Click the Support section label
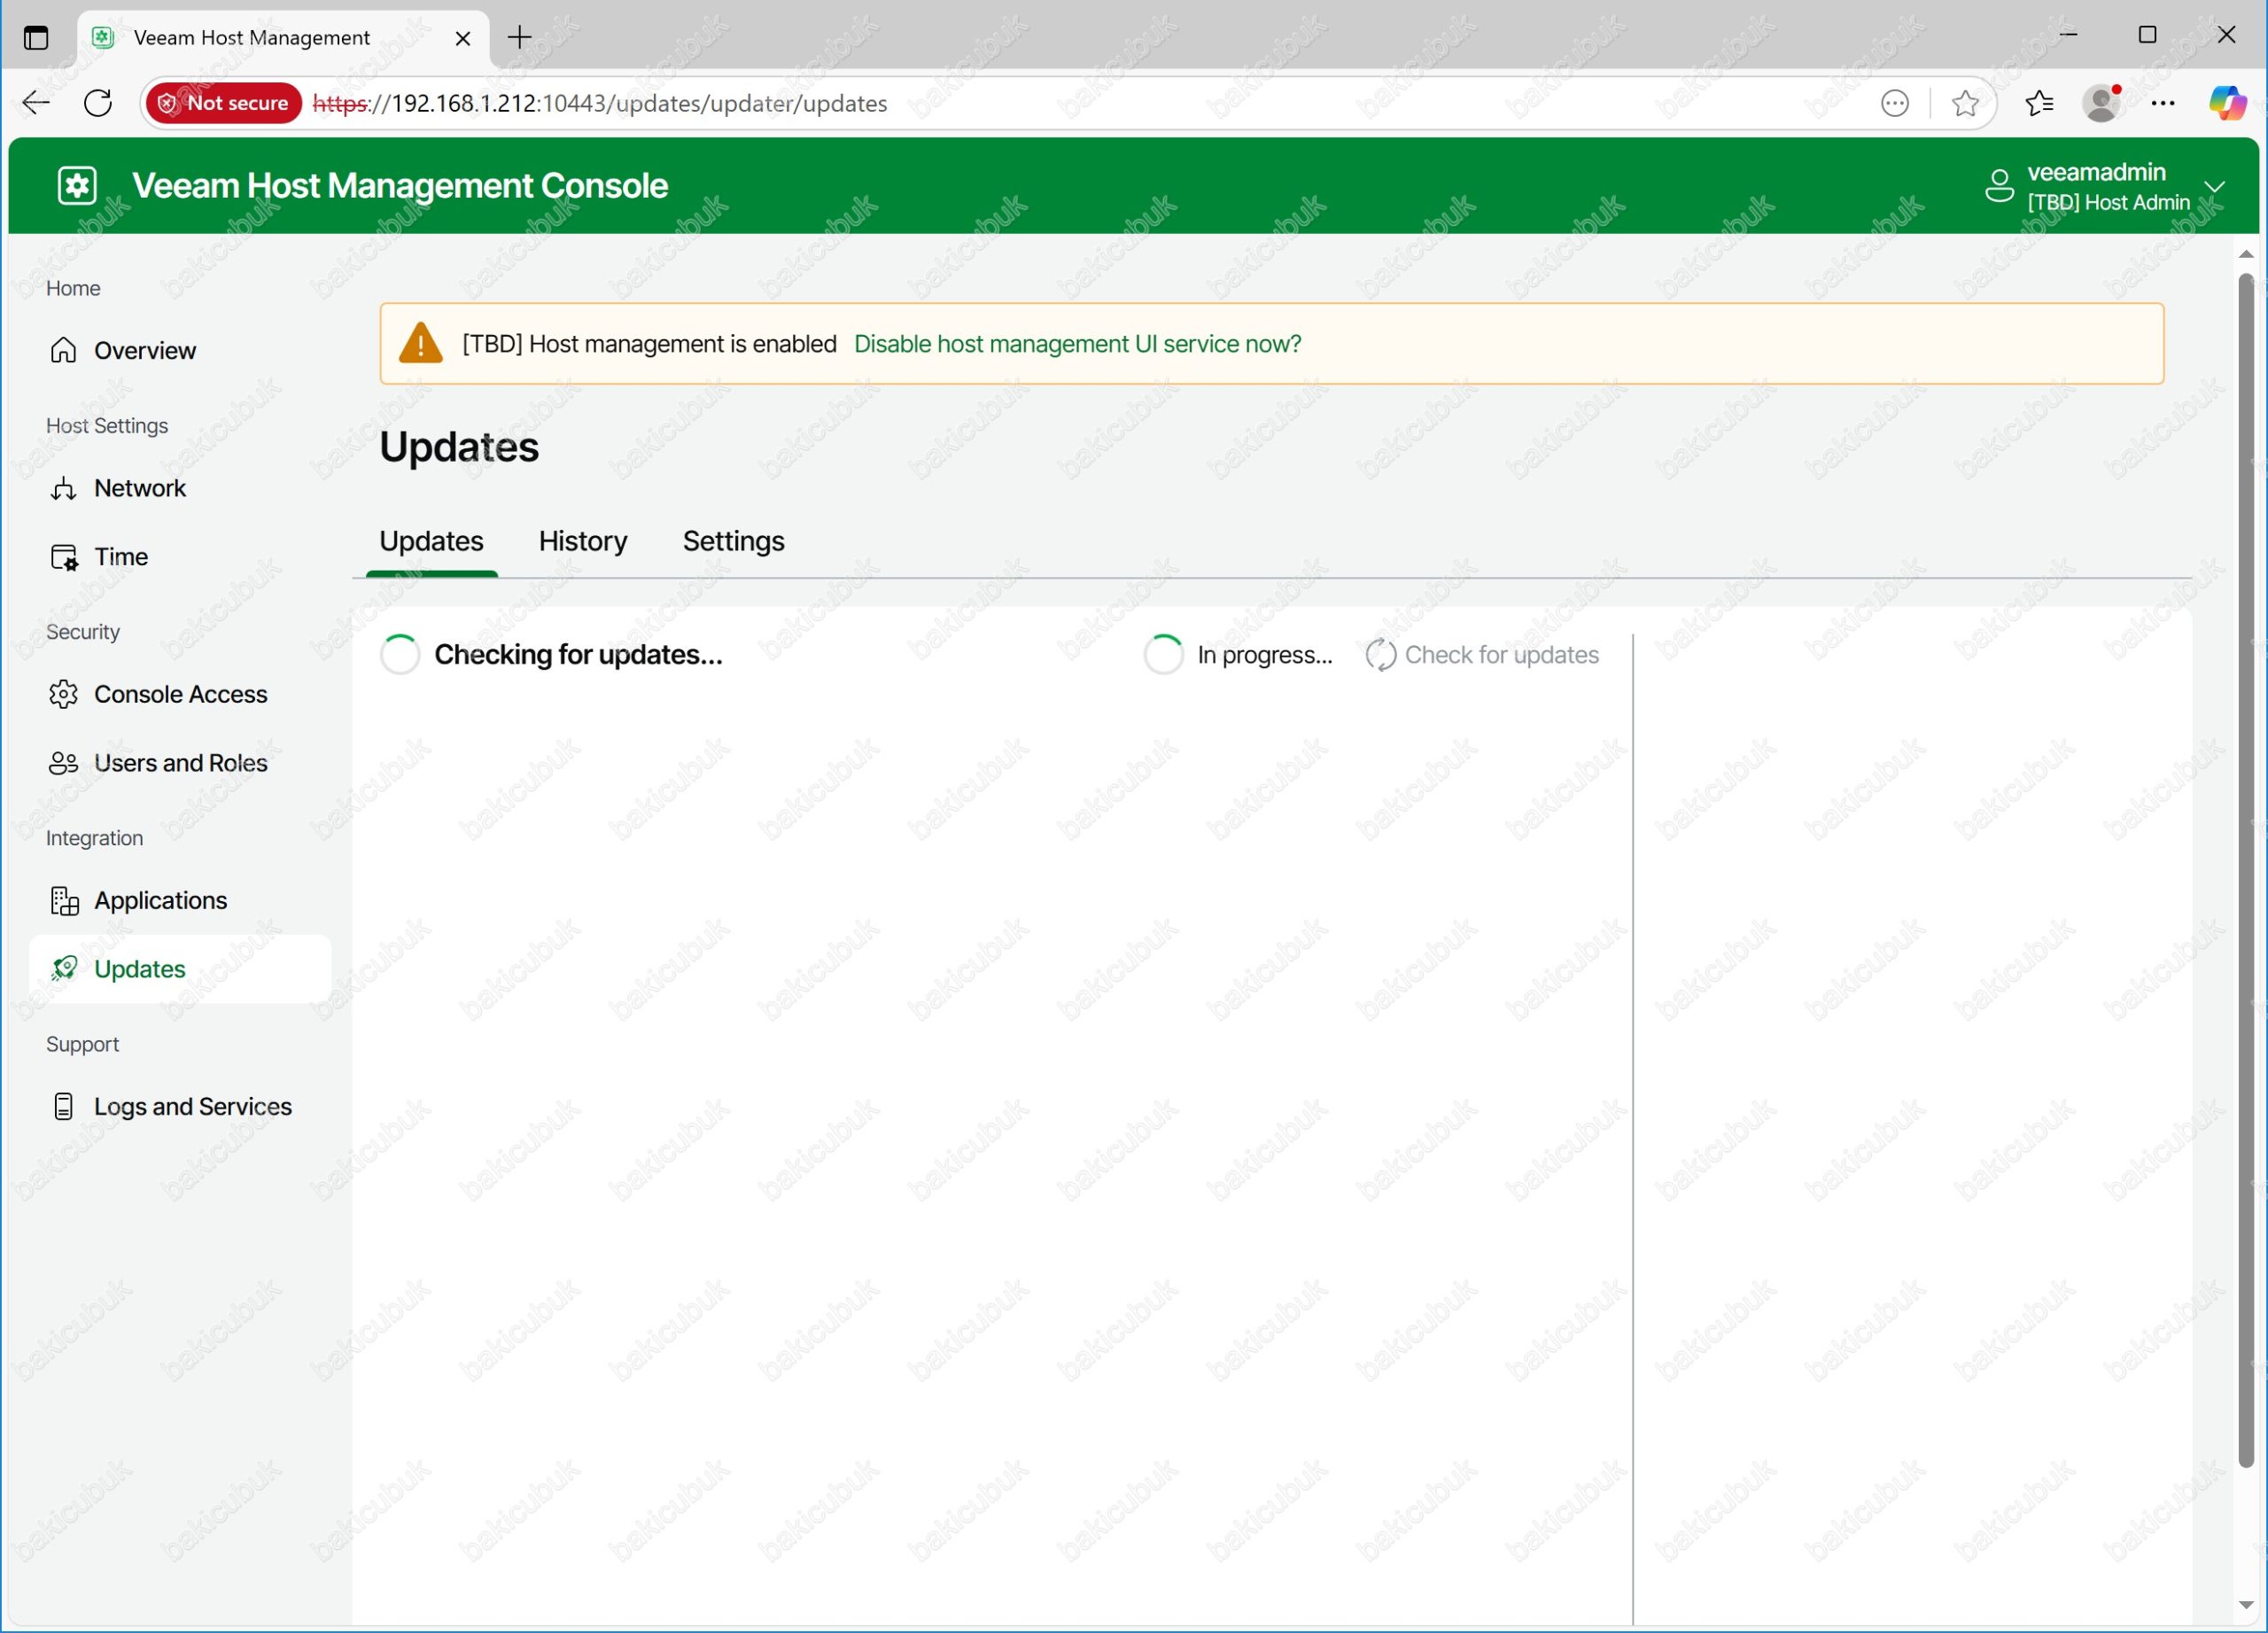This screenshot has width=2268, height=1633. 83,1044
